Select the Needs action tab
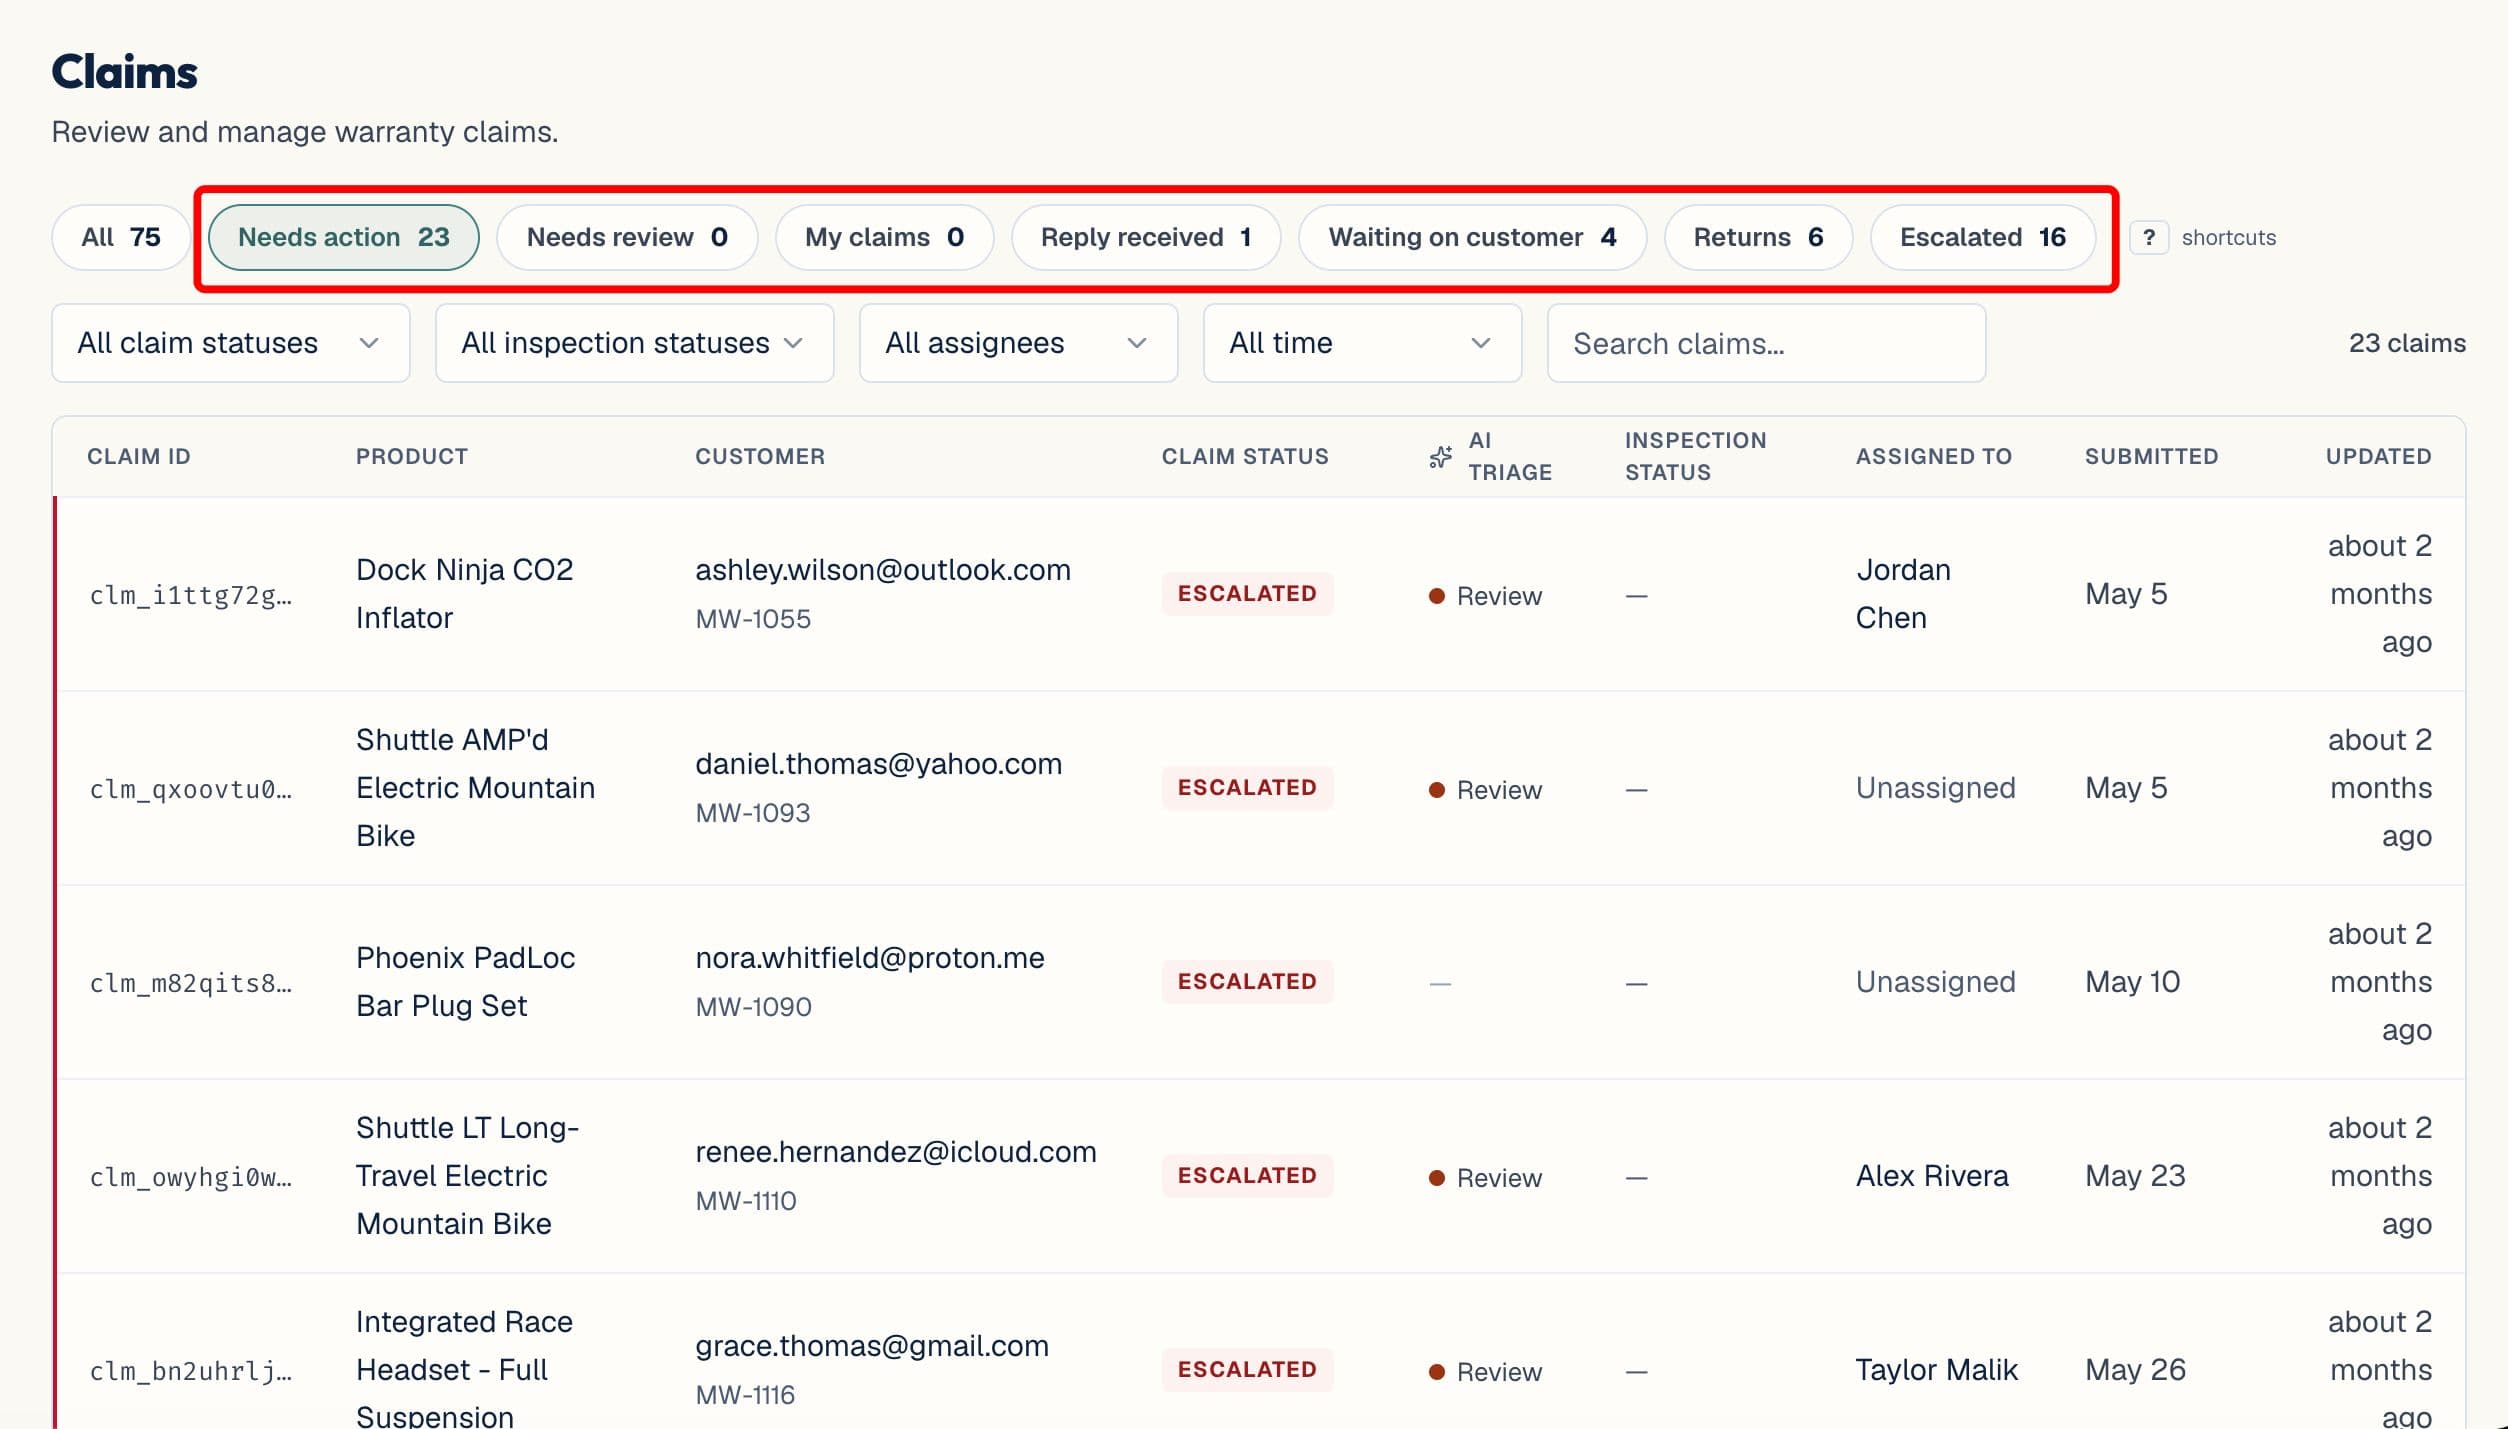 (x=343, y=238)
